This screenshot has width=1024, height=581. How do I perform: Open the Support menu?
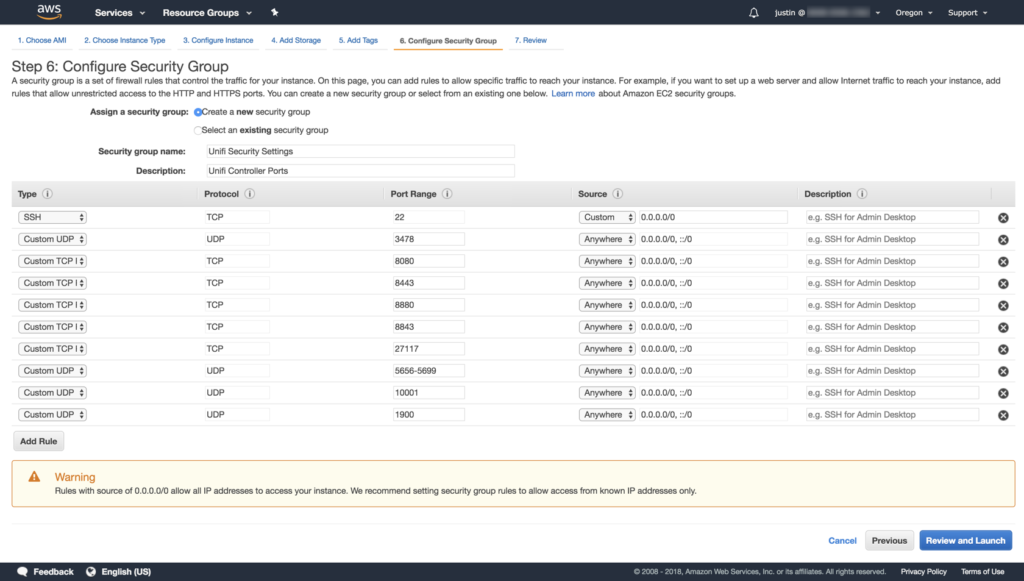click(x=967, y=12)
